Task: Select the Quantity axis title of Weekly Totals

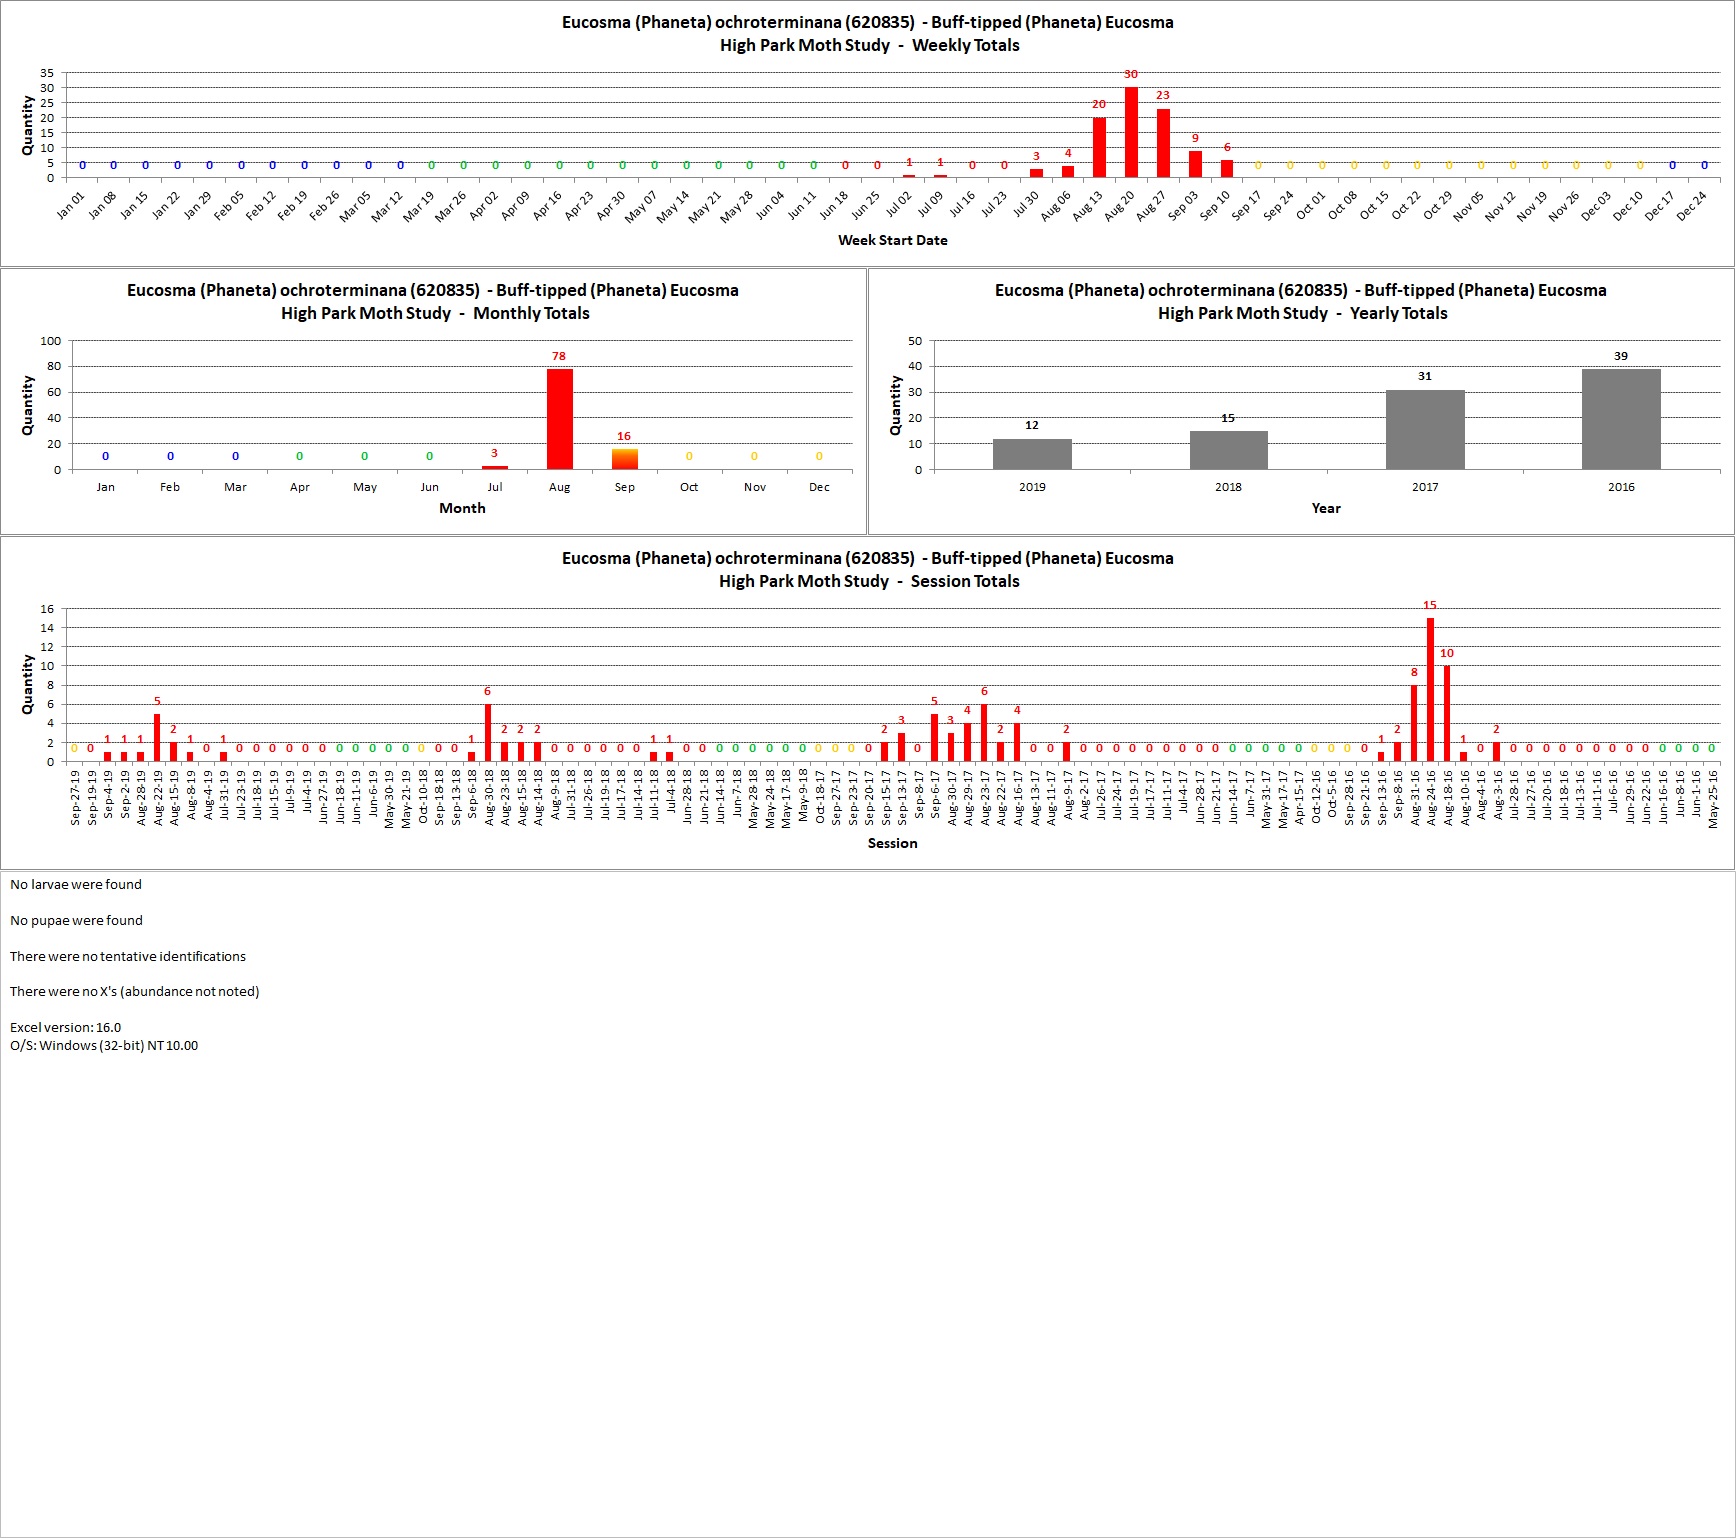Action: [x=27, y=126]
